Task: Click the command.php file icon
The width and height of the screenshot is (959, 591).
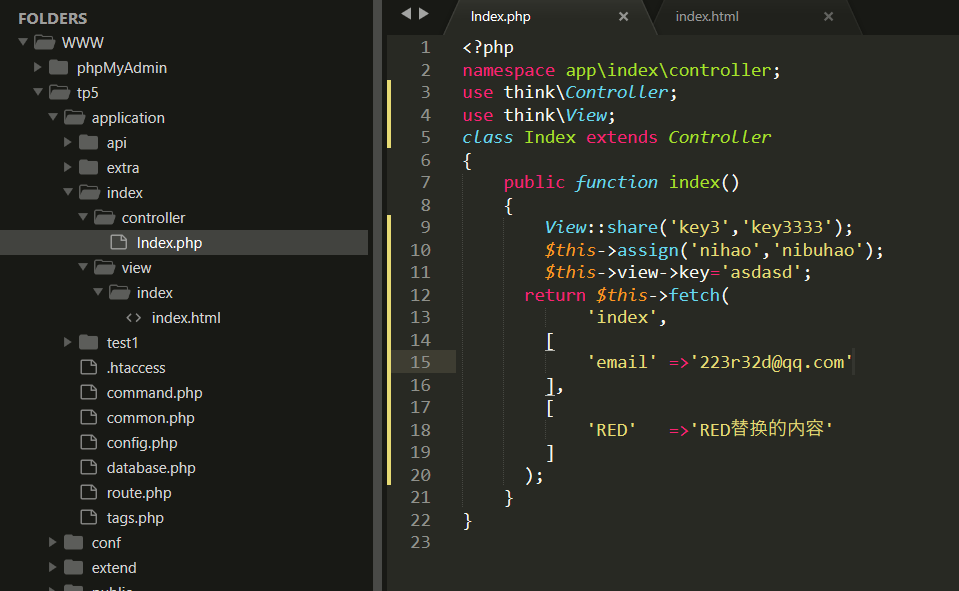Action: 89,393
